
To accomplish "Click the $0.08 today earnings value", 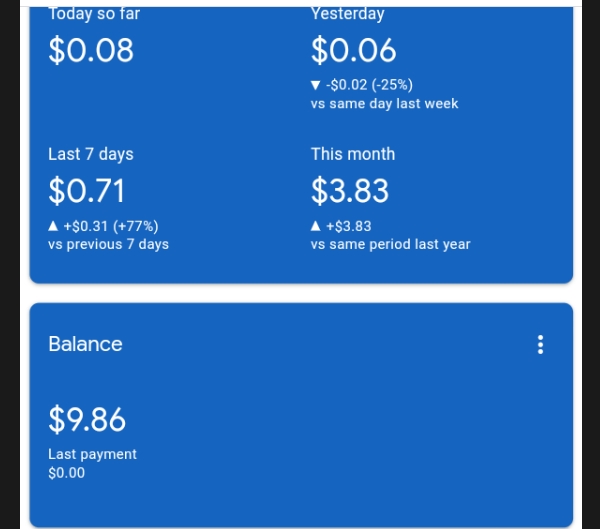I will (x=91, y=50).
